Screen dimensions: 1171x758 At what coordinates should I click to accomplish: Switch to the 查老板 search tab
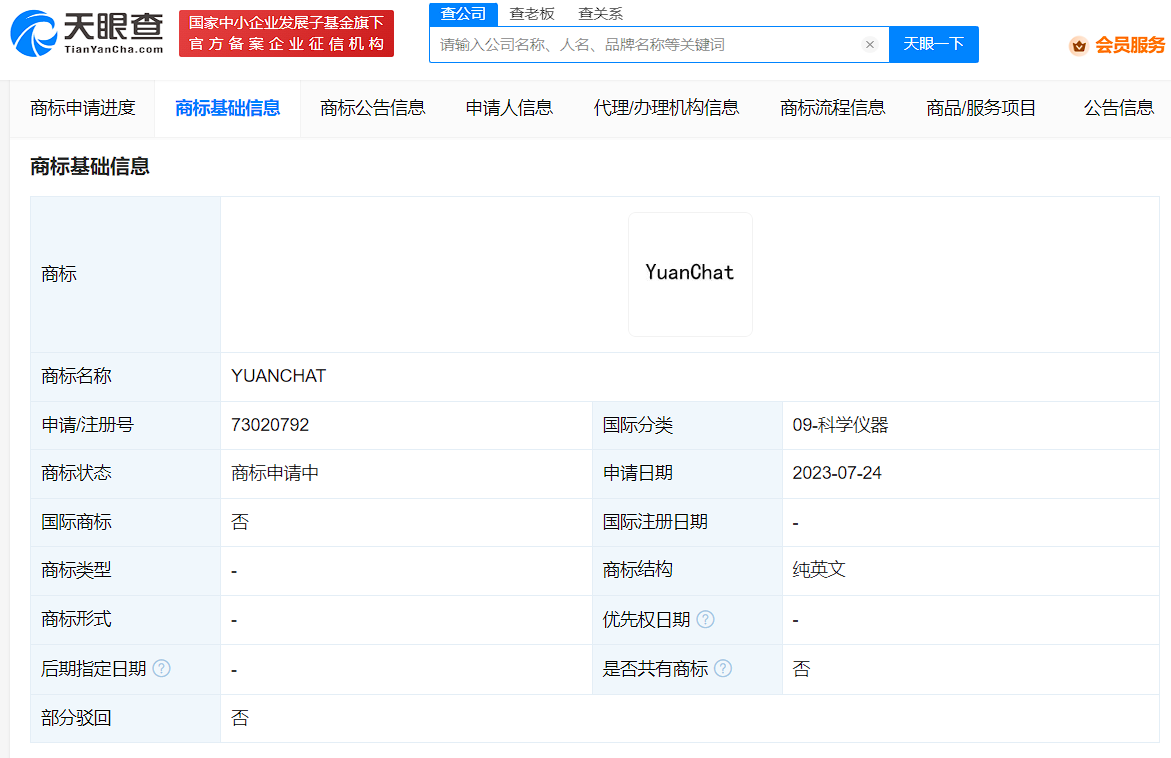pos(532,13)
